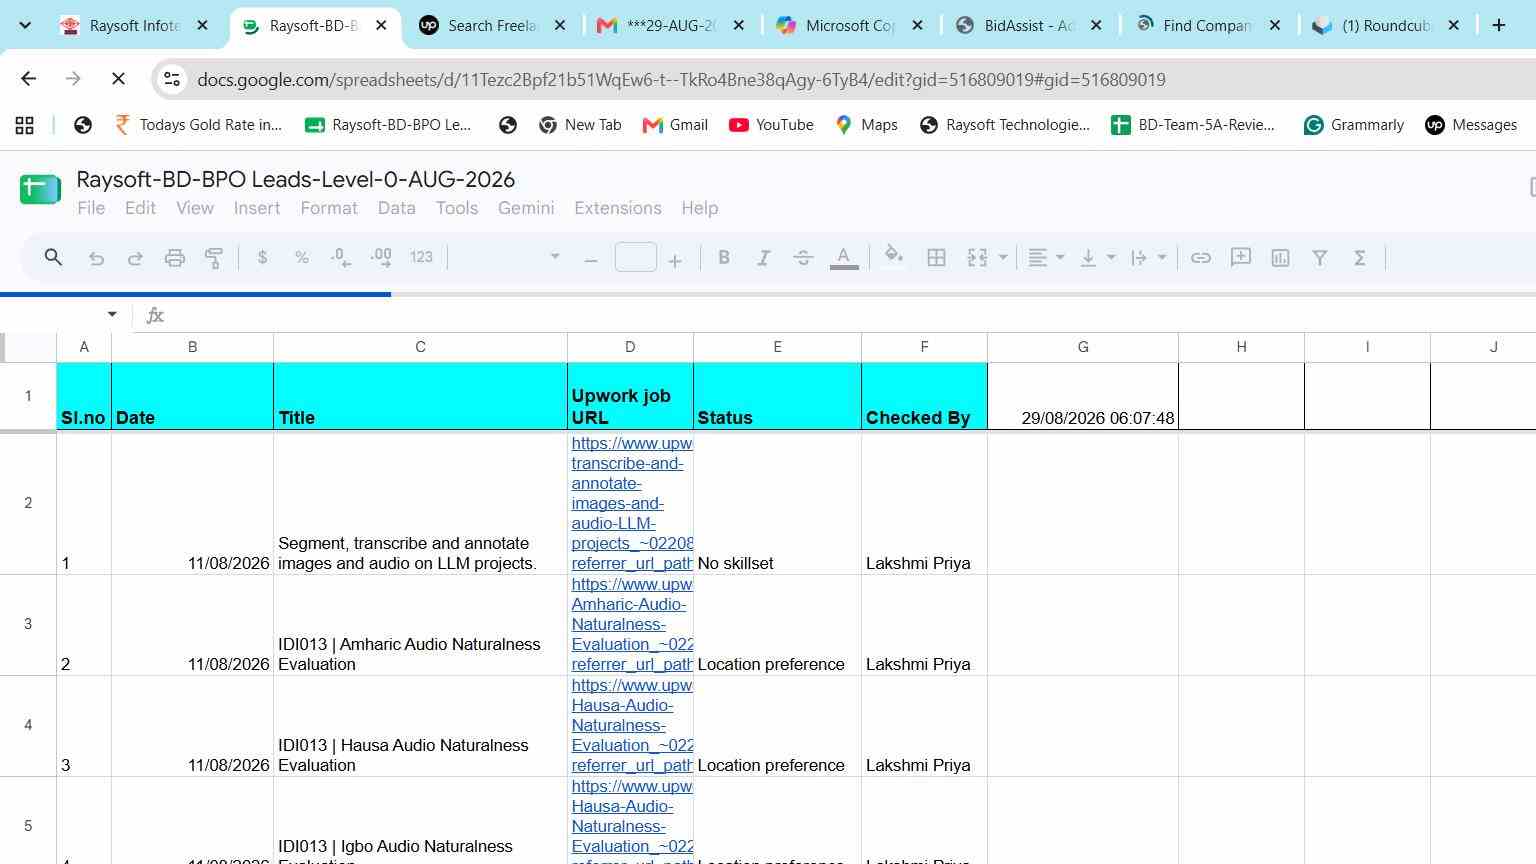The image size is (1536, 864).
Task: Toggle strikethrough formatting
Action: [803, 258]
